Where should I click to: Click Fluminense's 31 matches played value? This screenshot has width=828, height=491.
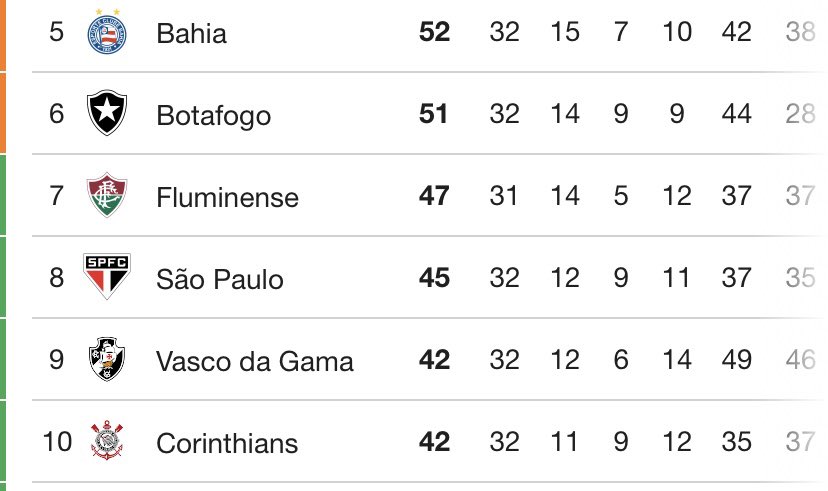(x=505, y=196)
